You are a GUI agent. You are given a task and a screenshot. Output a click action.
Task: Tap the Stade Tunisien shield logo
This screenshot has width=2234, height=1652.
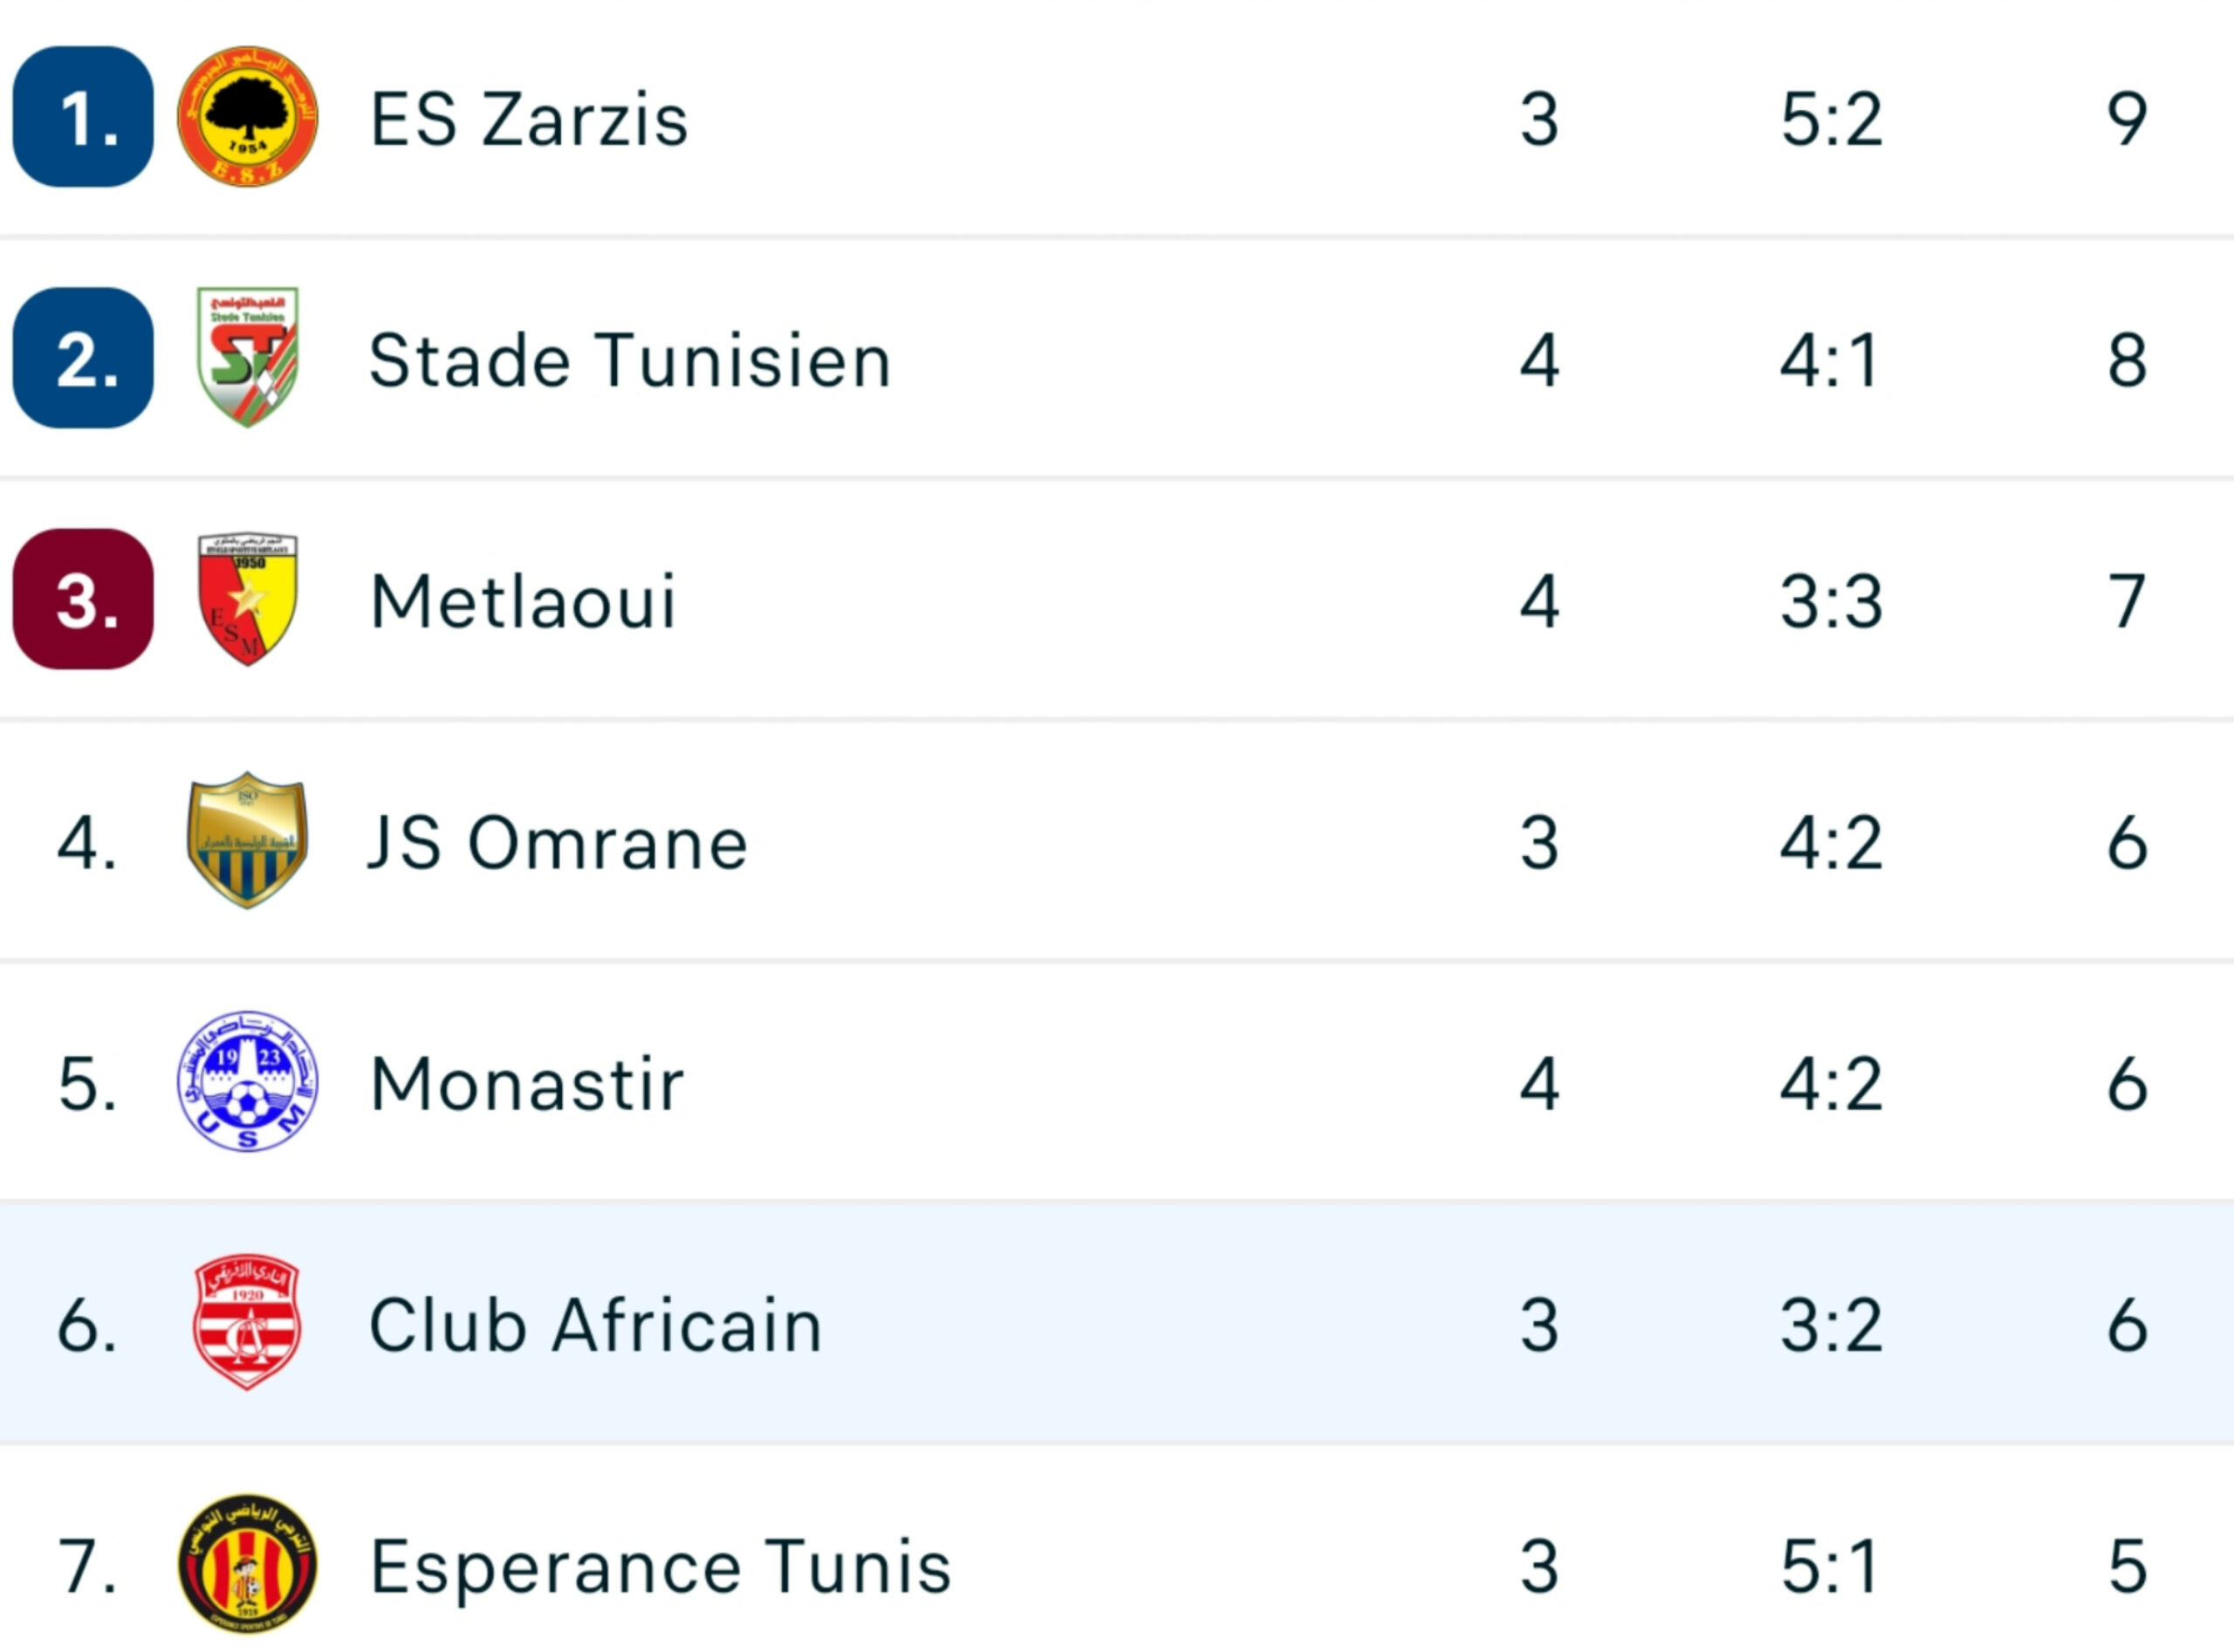(248, 358)
